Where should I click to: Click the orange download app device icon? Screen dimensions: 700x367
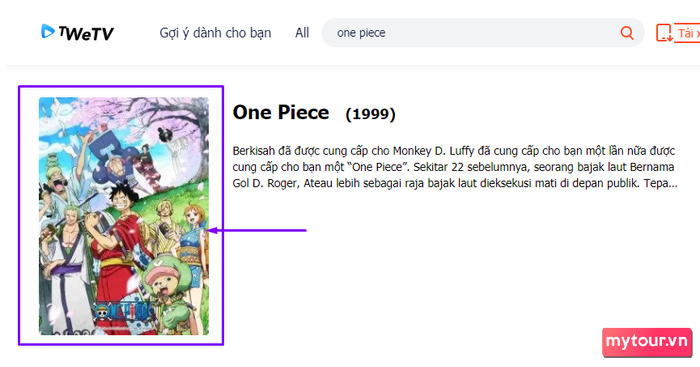[664, 33]
